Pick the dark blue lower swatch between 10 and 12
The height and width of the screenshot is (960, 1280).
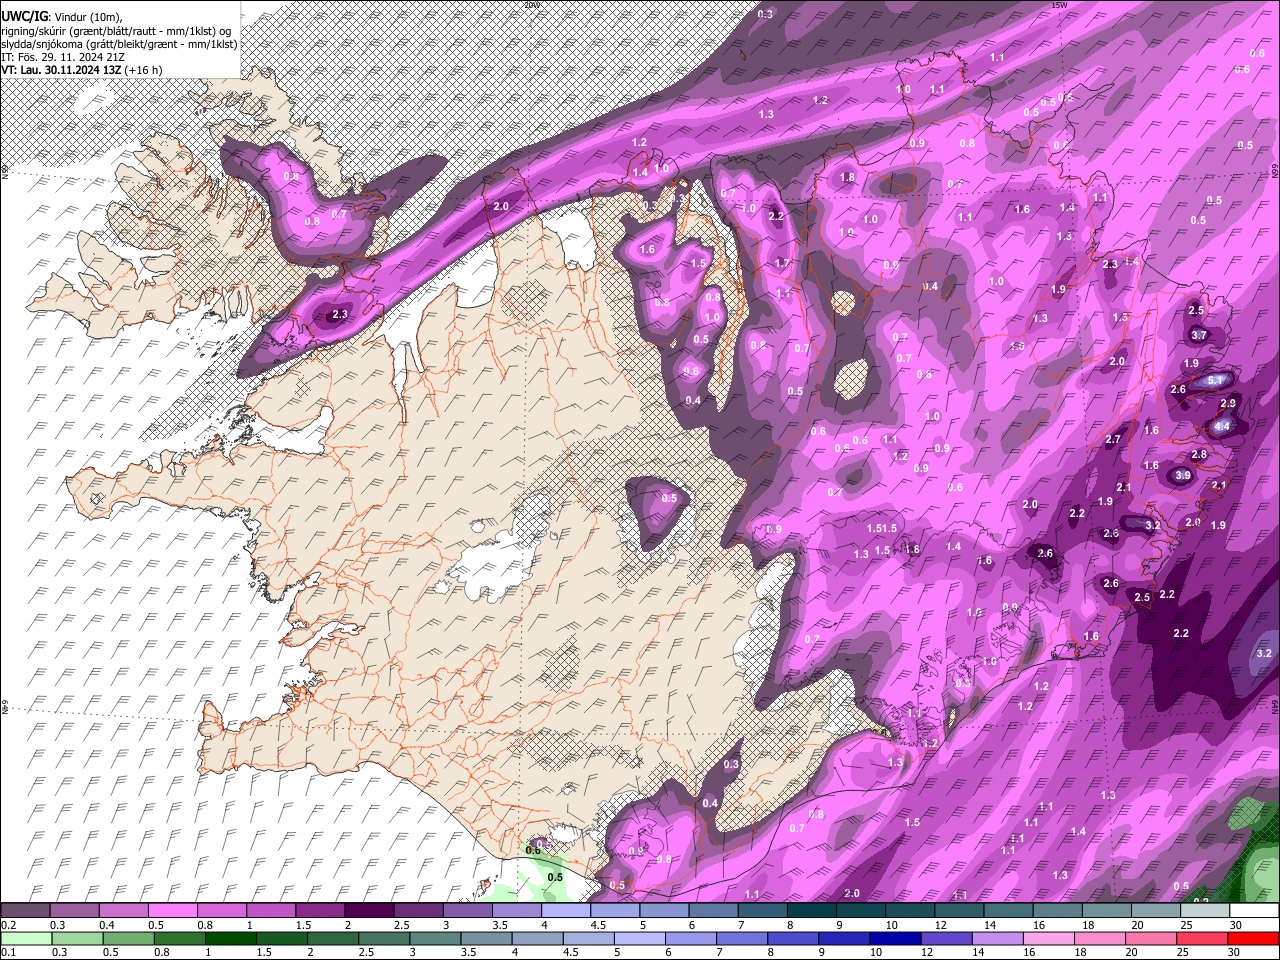coord(895,938)
